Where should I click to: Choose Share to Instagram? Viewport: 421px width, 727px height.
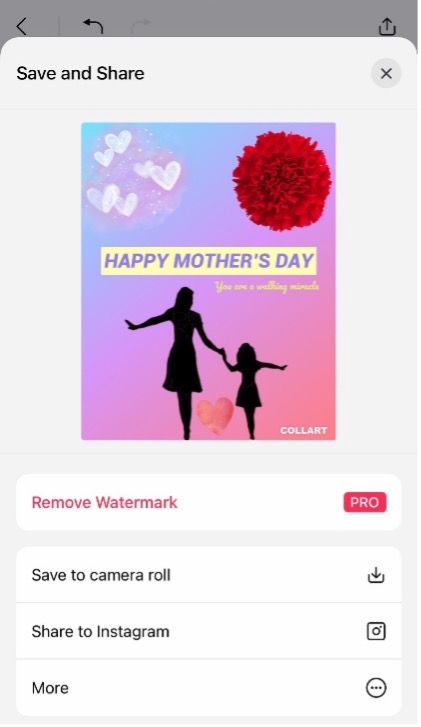[209, 631]
